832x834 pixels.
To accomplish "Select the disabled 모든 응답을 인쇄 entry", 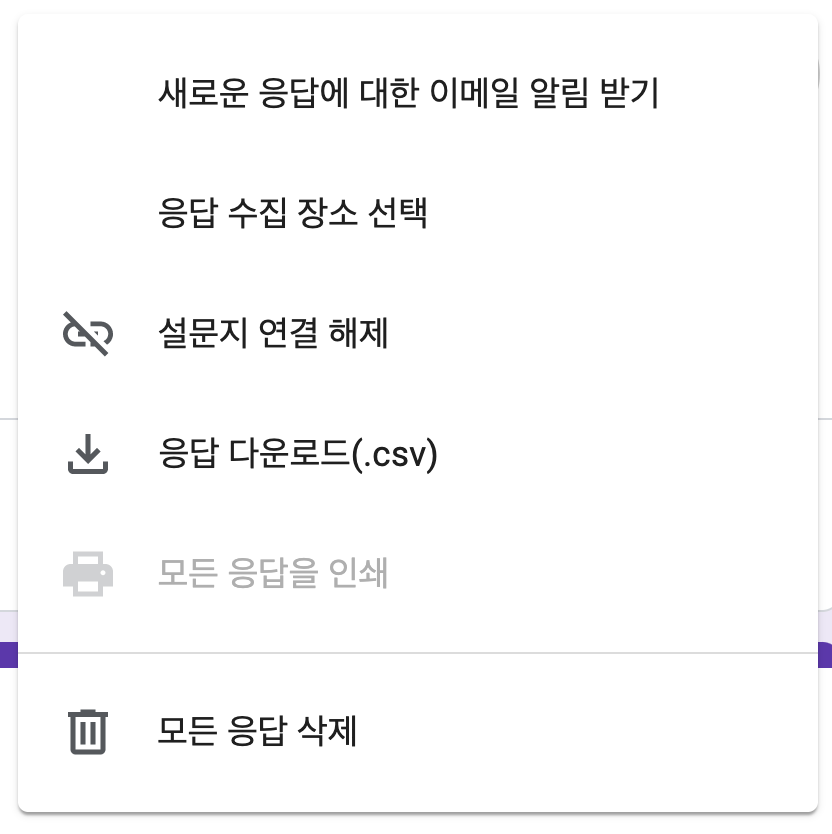I will (418, 574).
